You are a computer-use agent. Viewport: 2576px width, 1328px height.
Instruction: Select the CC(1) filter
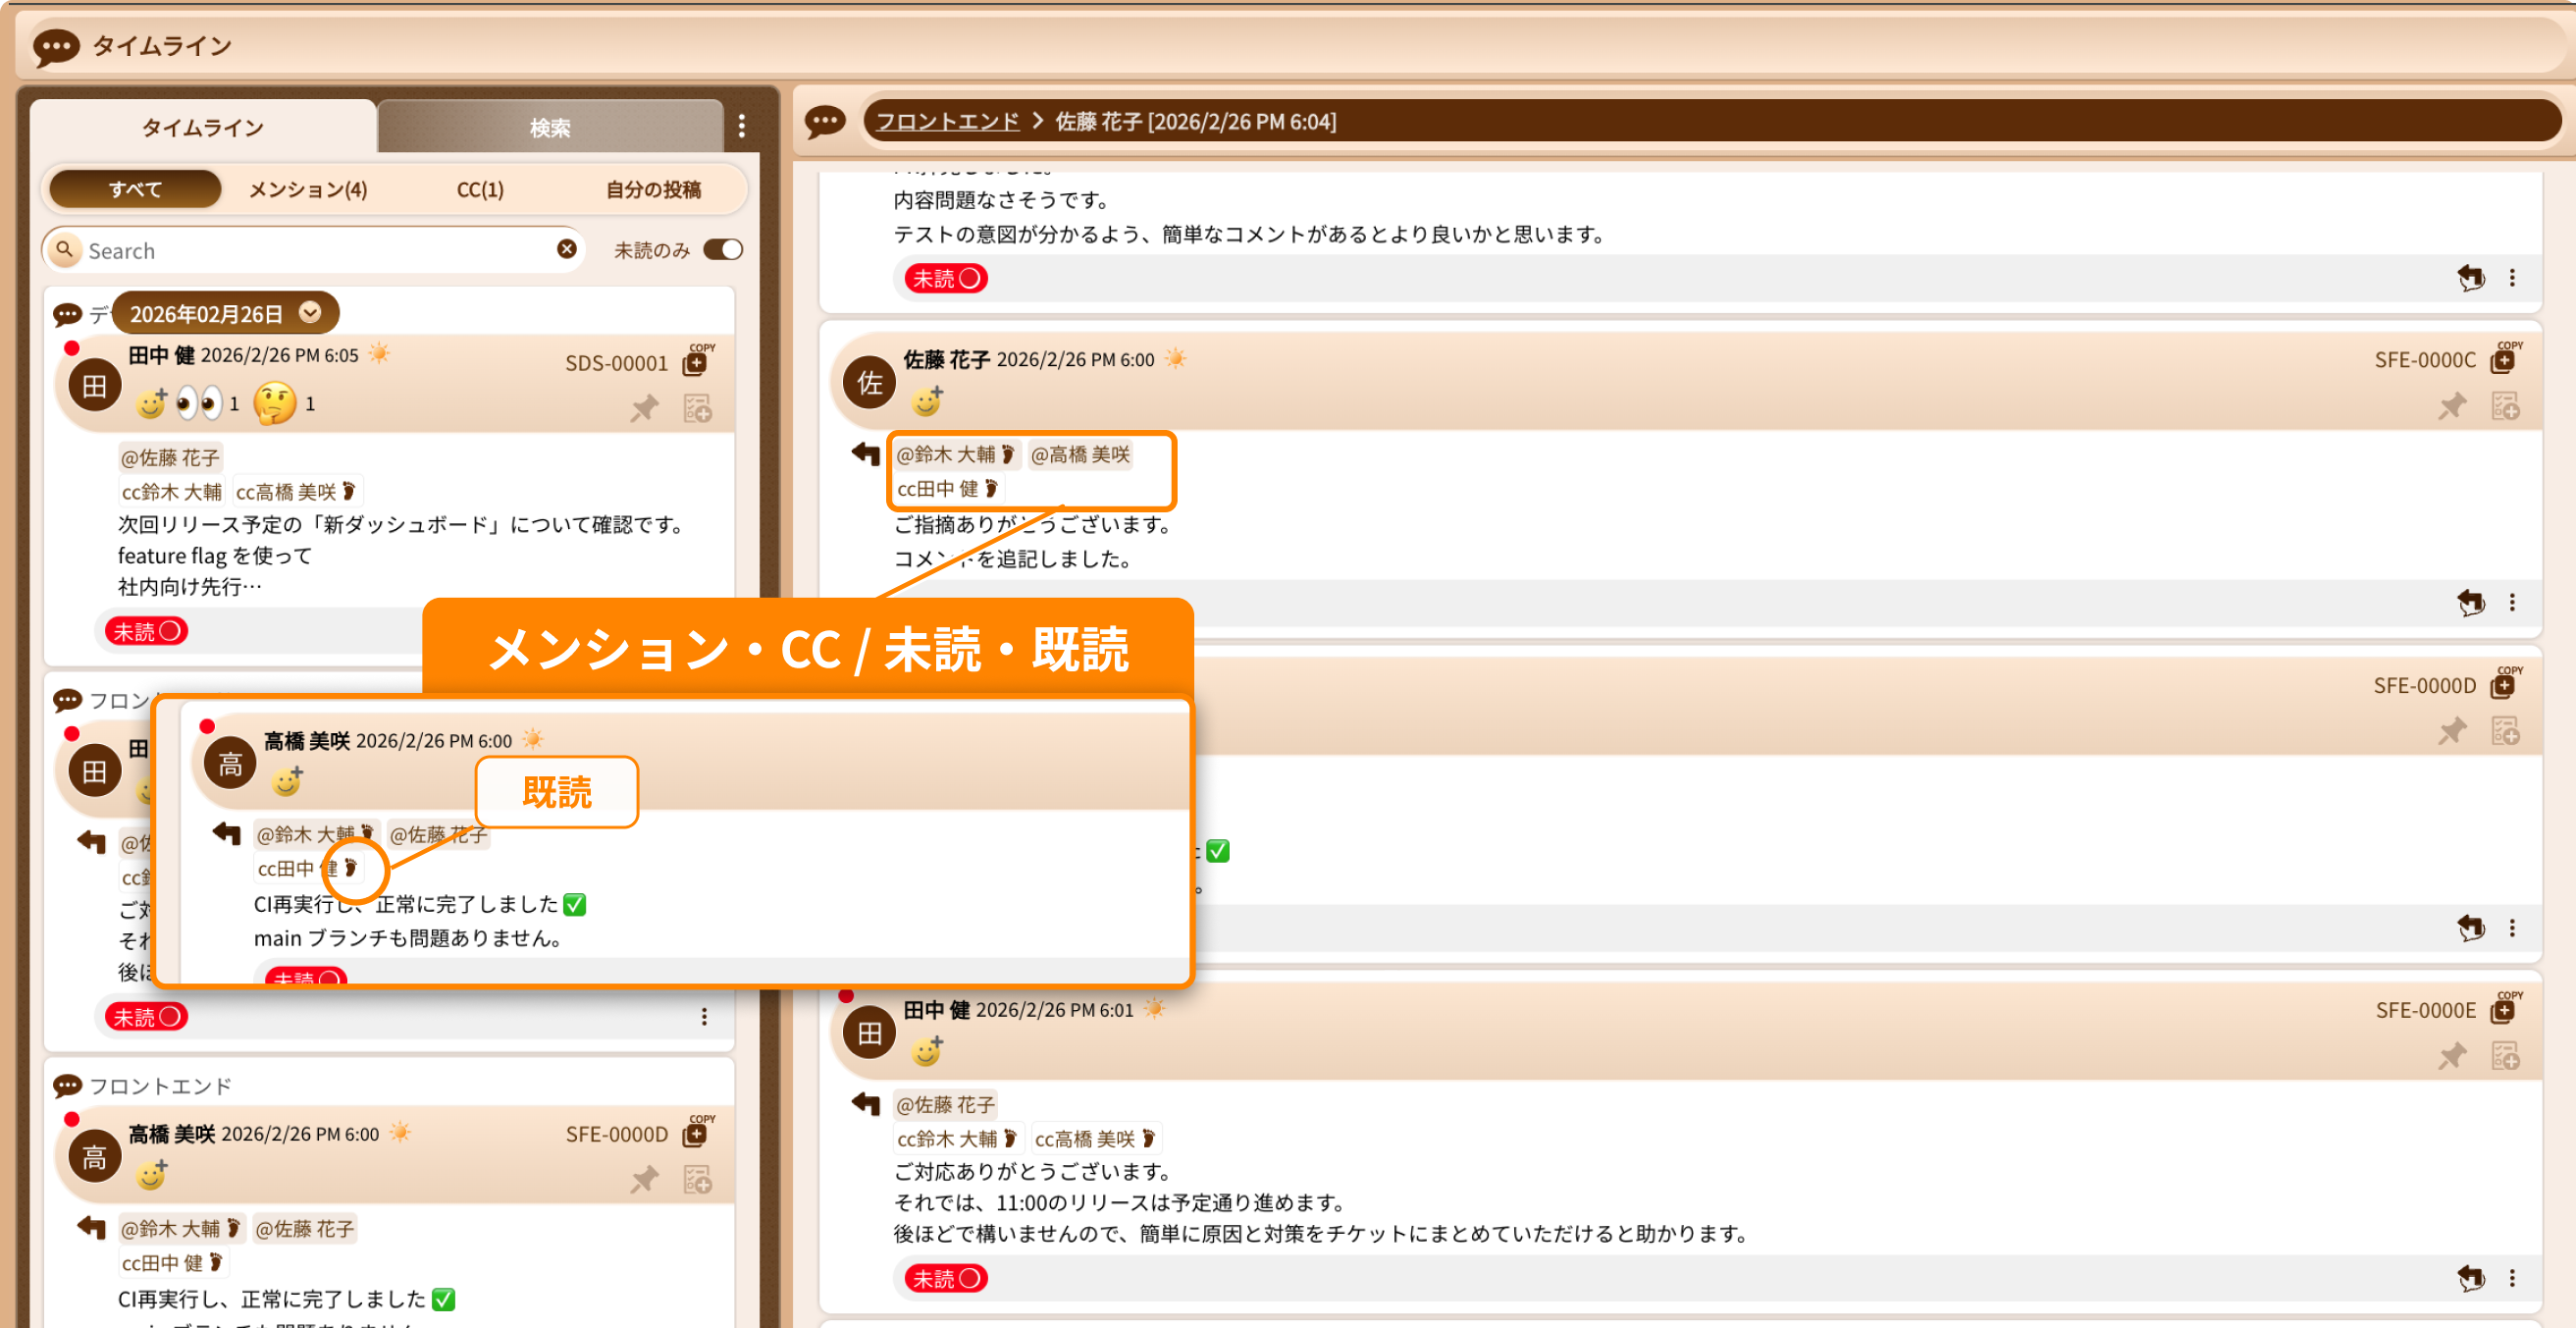480,189
